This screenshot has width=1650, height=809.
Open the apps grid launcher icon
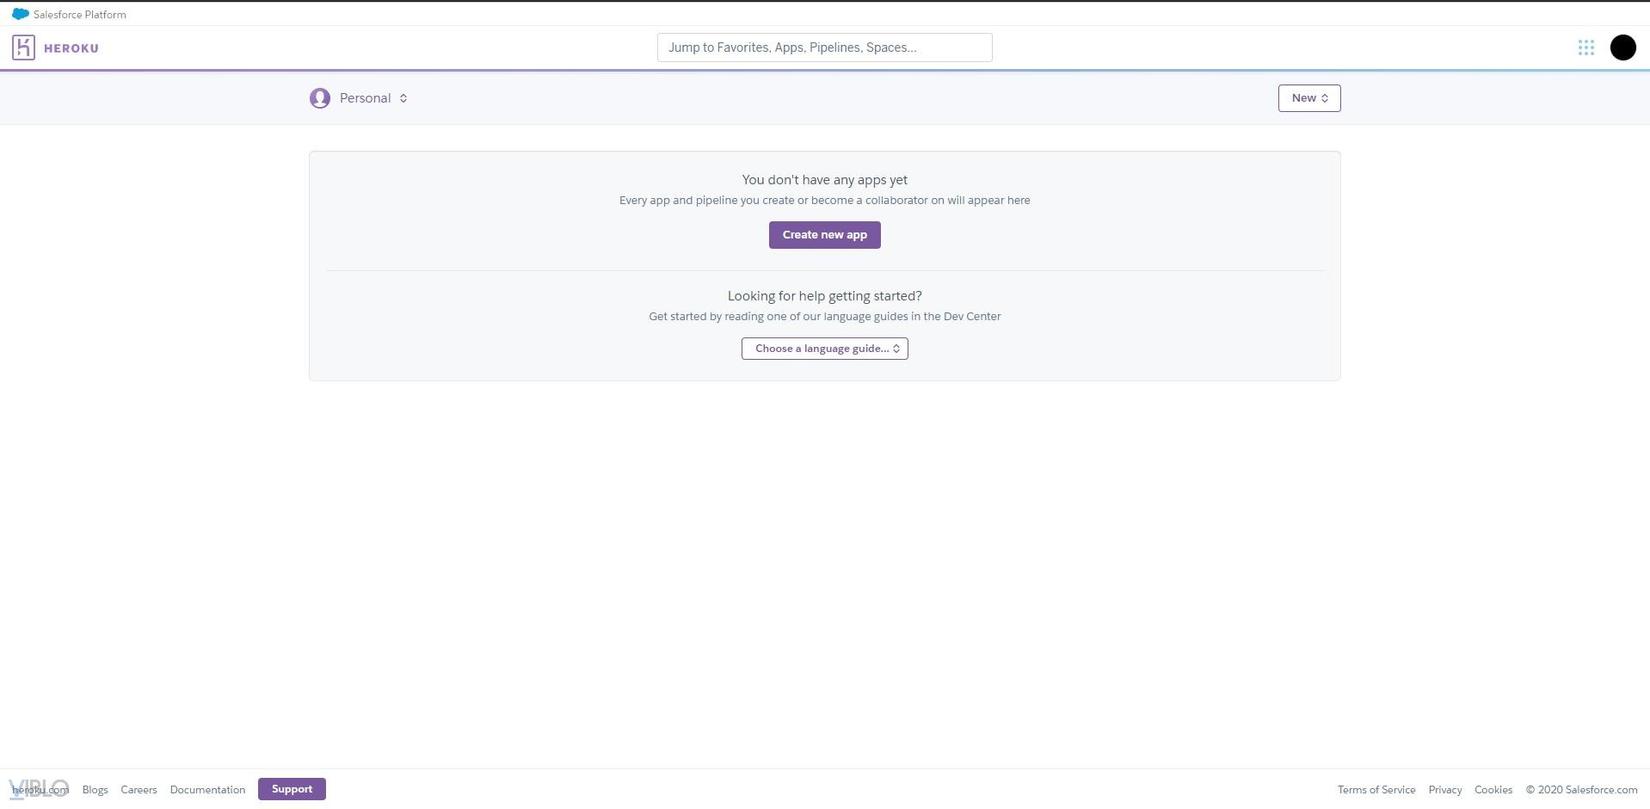[1586, 47]
